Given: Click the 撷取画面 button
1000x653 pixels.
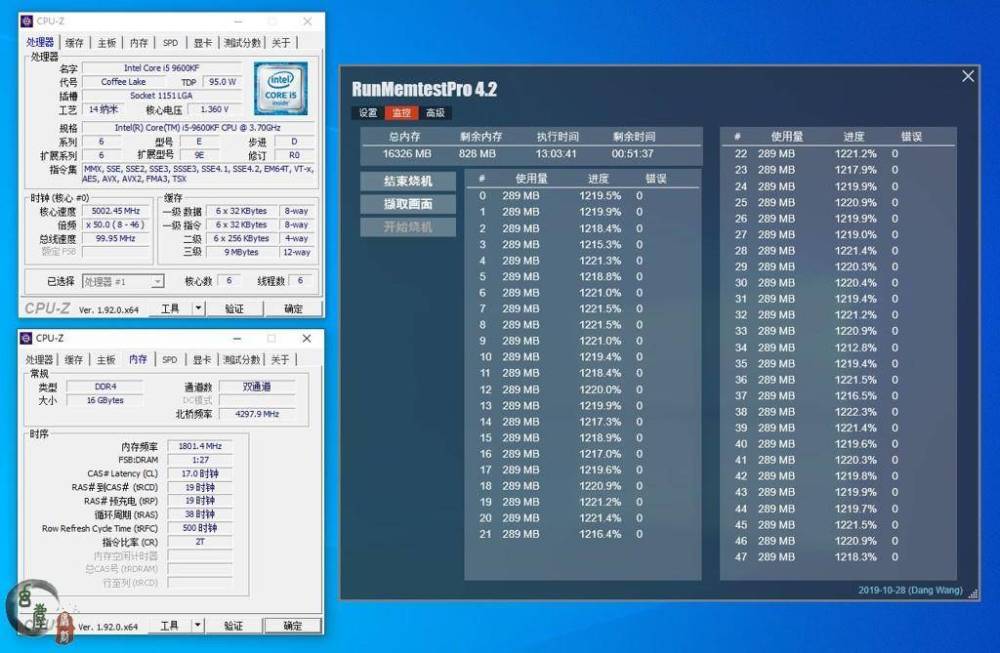Looking at the screenshot, I should coord(408,204).
